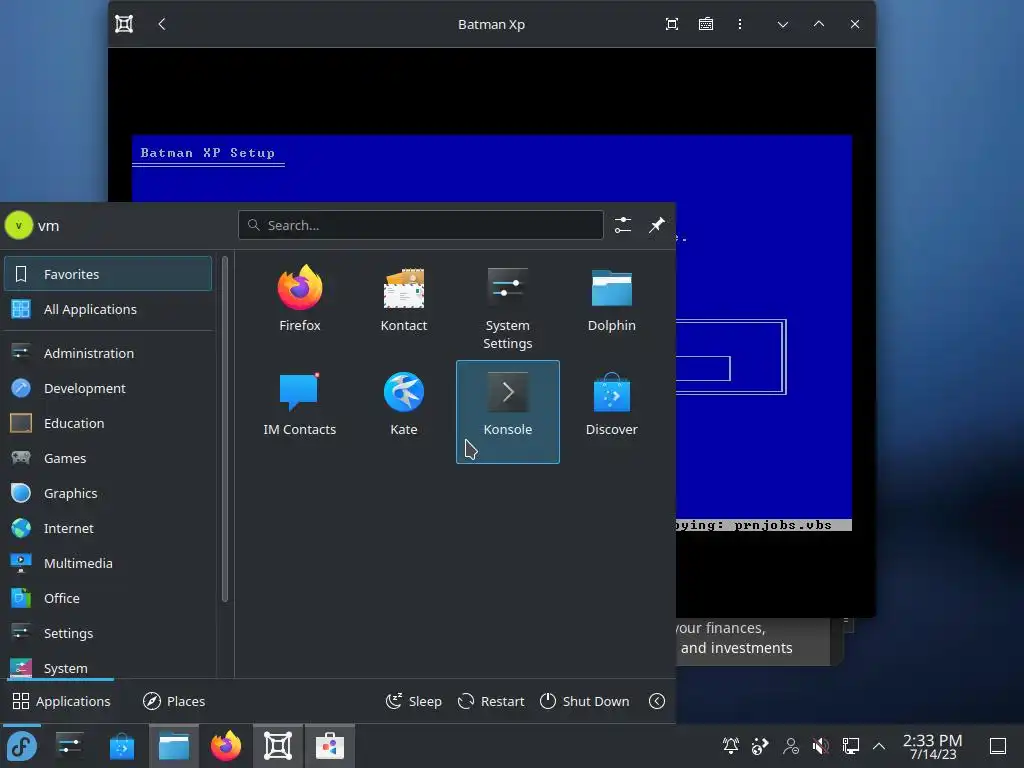This screenshot has width=1024, height=768.
Task: Open Office category
Action: pyautogui.click(x=108, y=598)
